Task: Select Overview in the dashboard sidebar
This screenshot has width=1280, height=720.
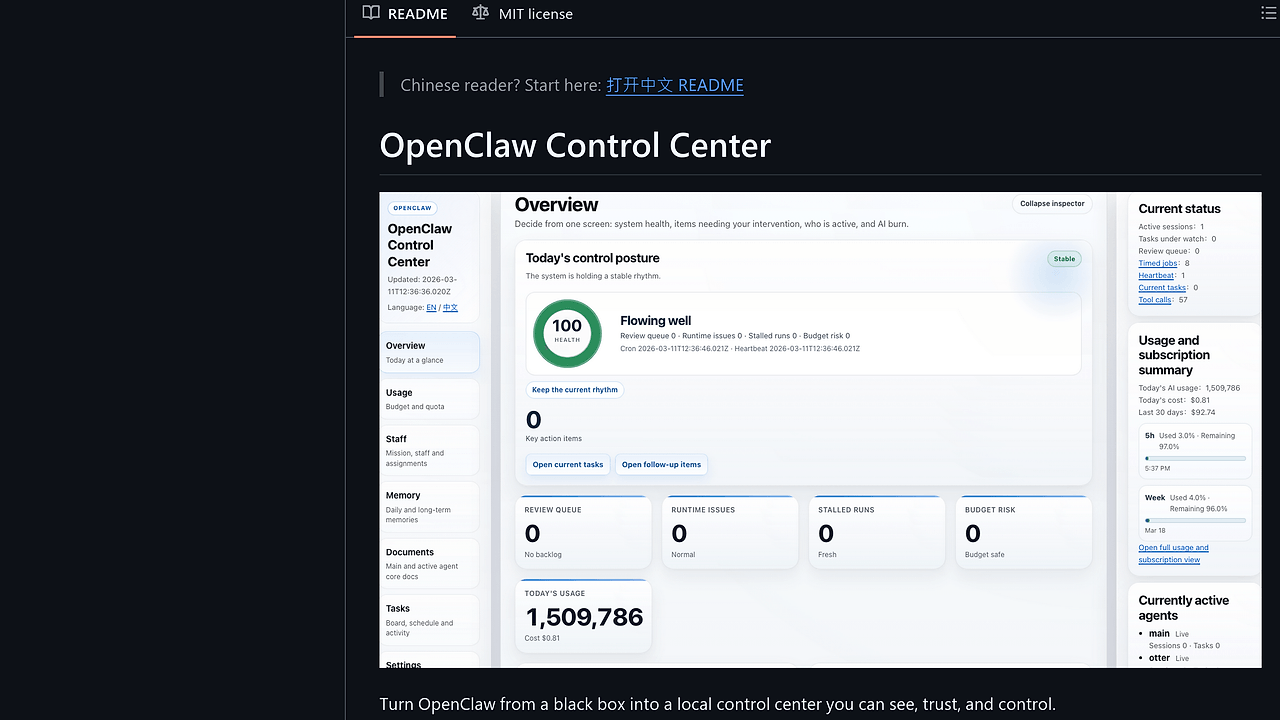Action: click(430, 352)
